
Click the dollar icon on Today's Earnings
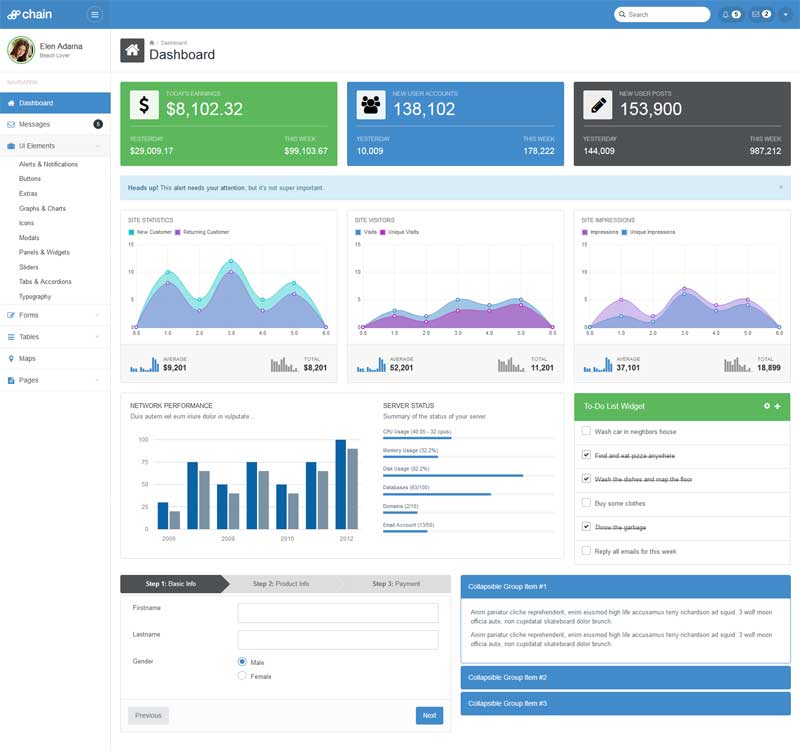pos(144,105)
